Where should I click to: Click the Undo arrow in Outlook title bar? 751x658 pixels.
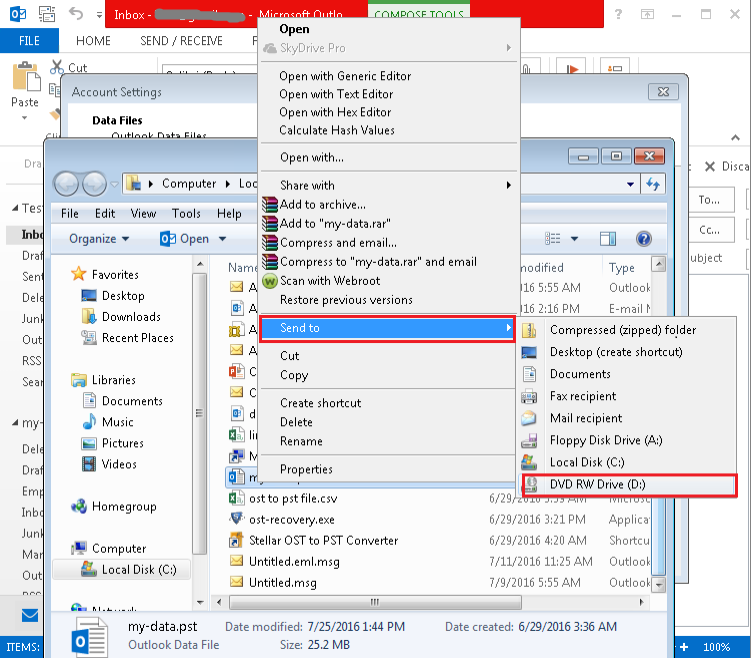[x=76, y=13]
